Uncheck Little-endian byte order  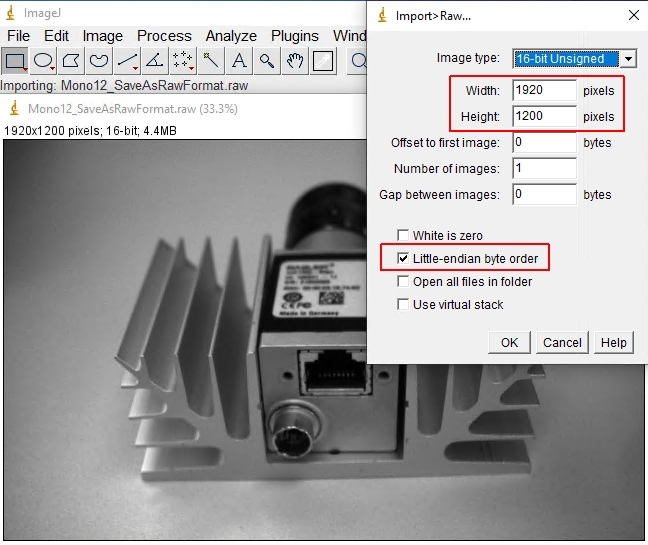click(x=403, y=259)
